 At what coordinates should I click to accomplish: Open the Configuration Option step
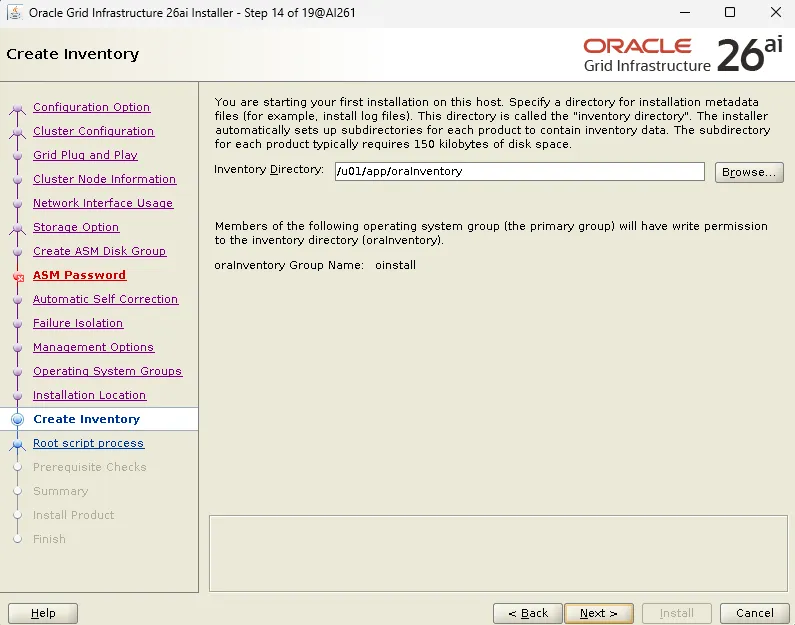click(x=91, y=107)
